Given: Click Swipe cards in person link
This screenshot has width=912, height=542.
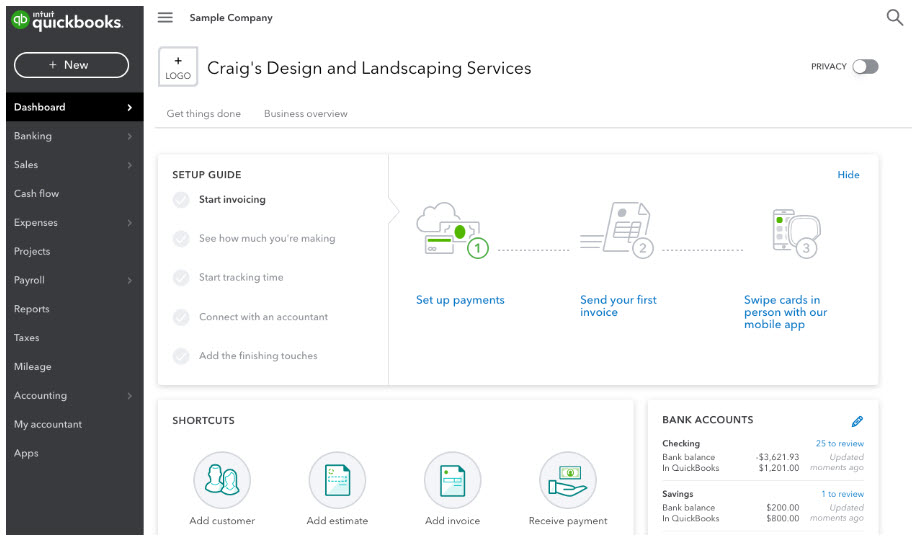Looking at the screenshot, I should click(x=785, y=312).
